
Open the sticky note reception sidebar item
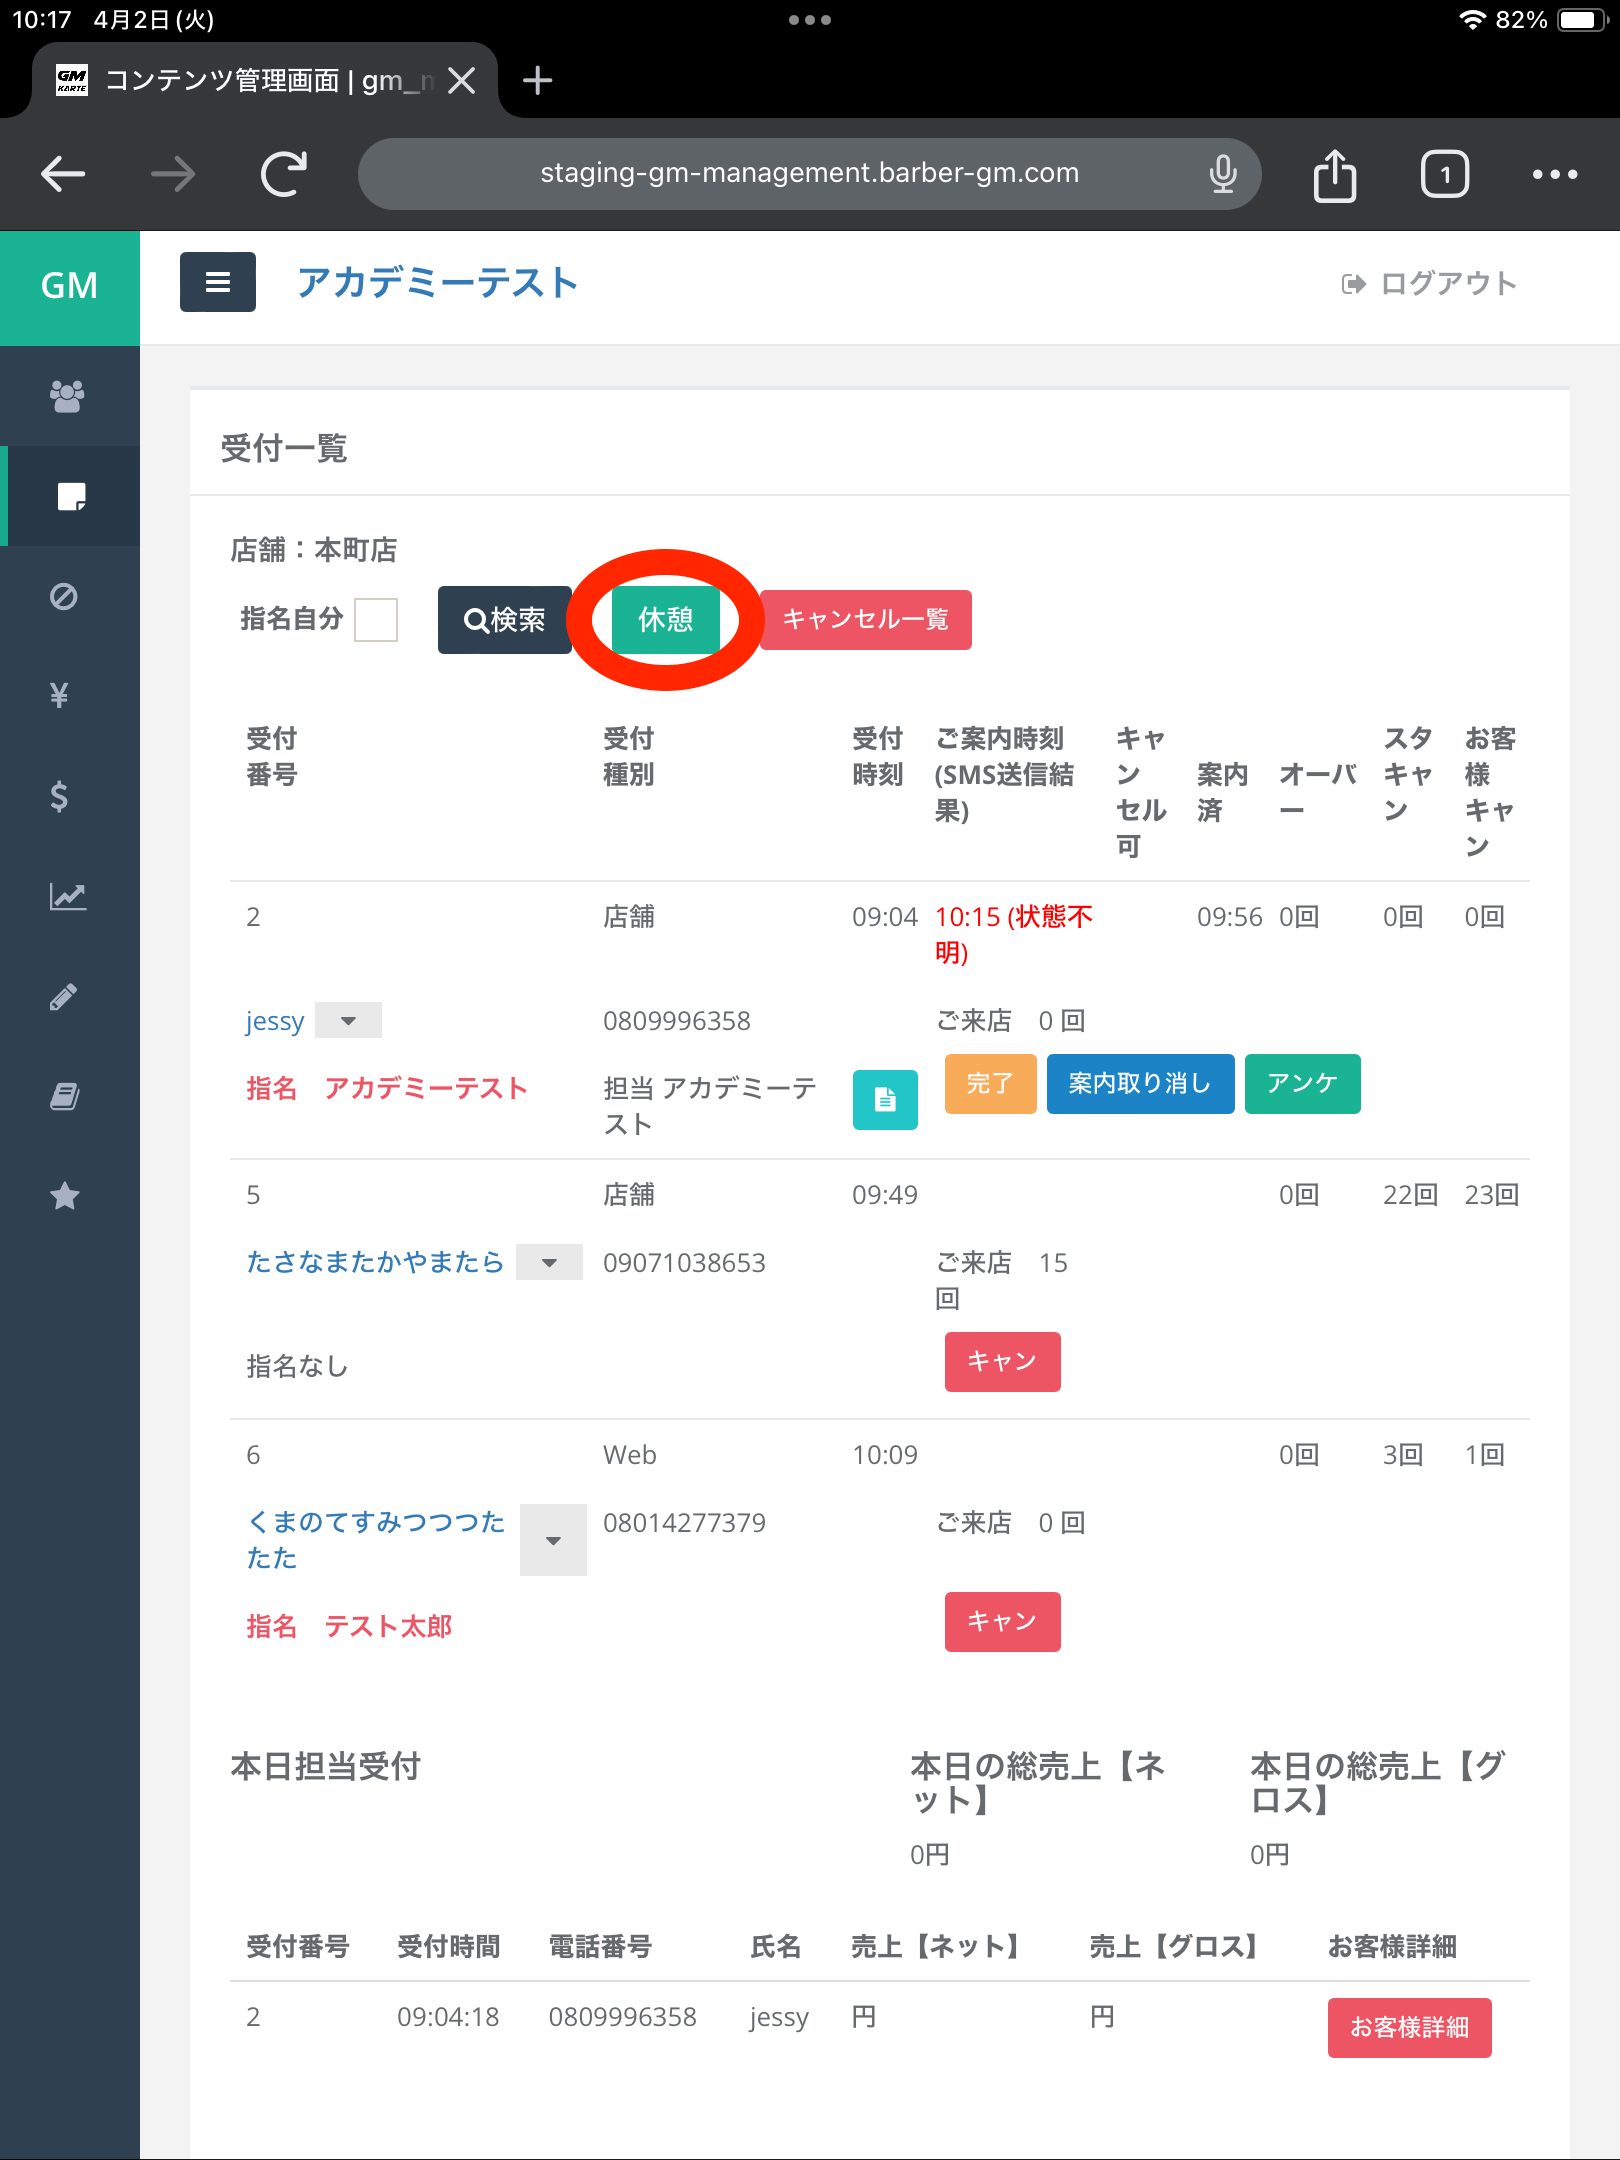coord(70,496)
